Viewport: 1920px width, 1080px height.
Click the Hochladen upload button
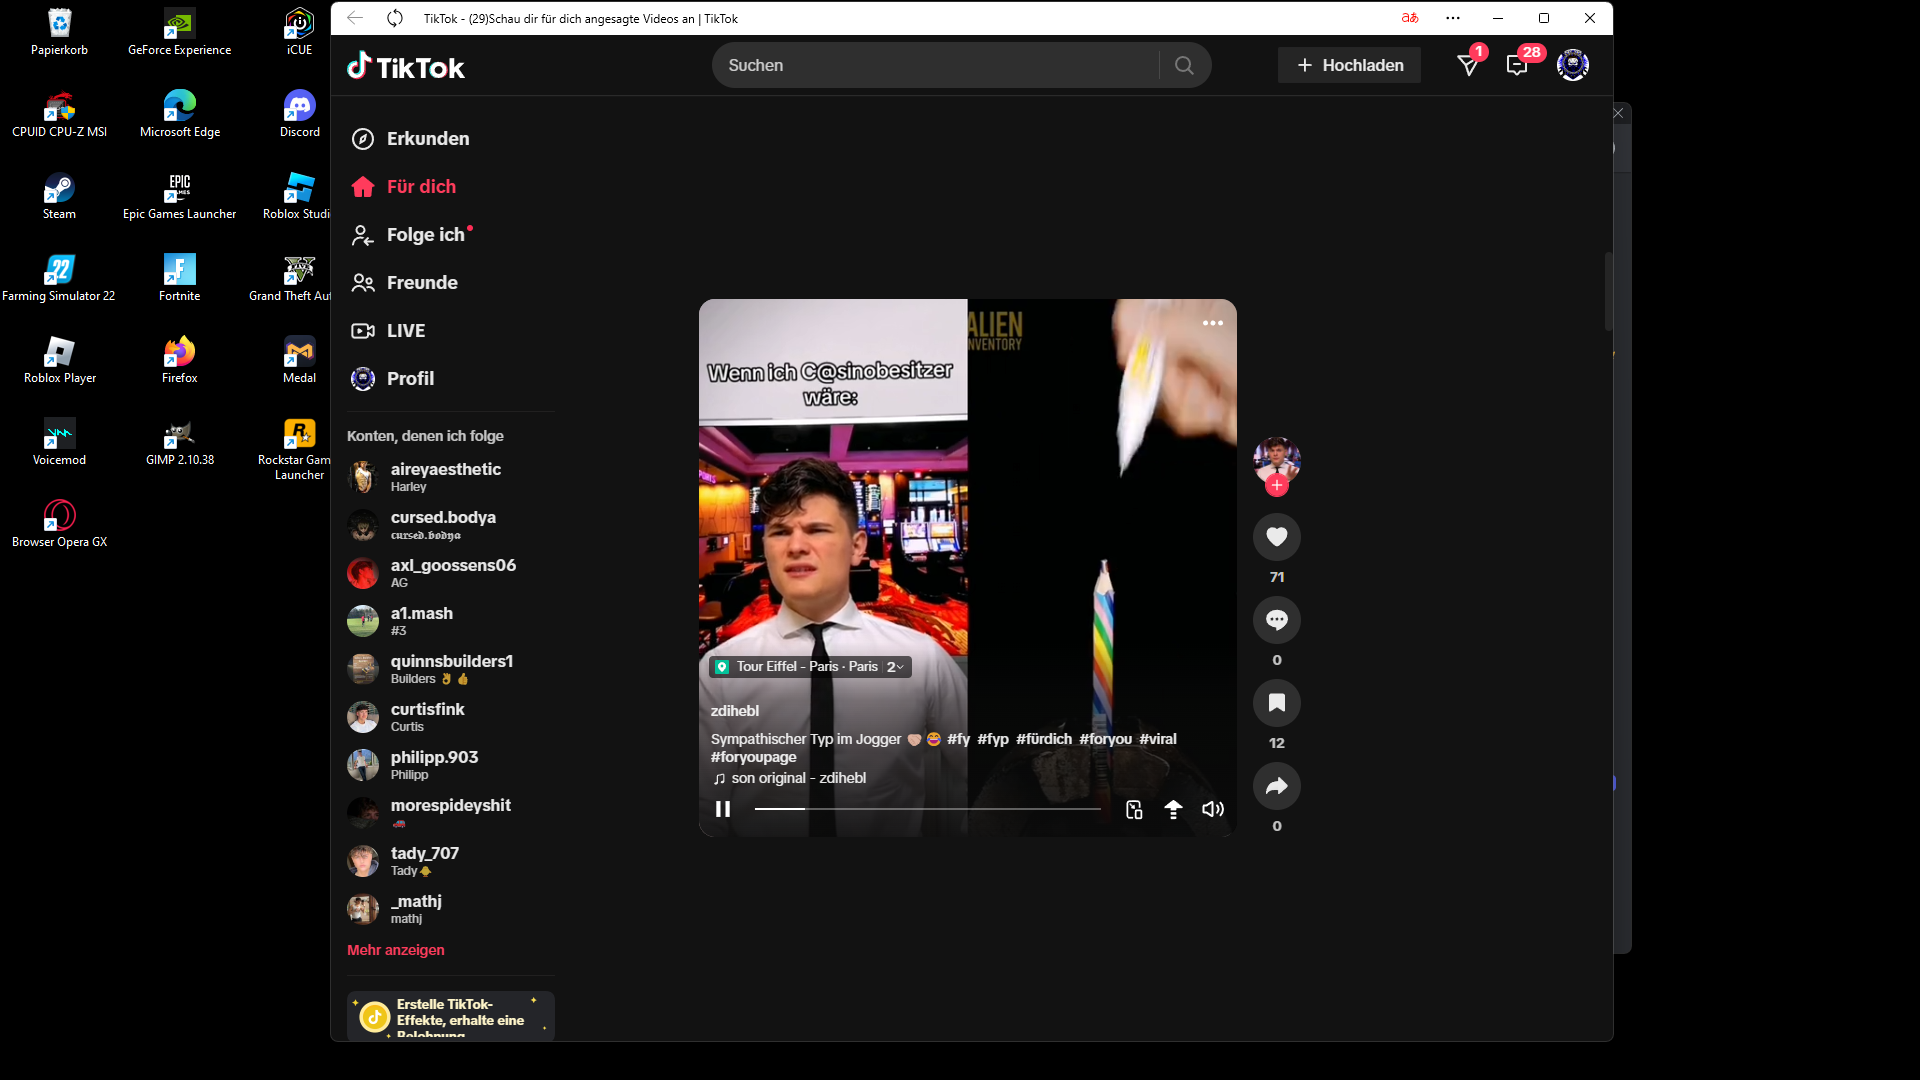pos(1349,65)
